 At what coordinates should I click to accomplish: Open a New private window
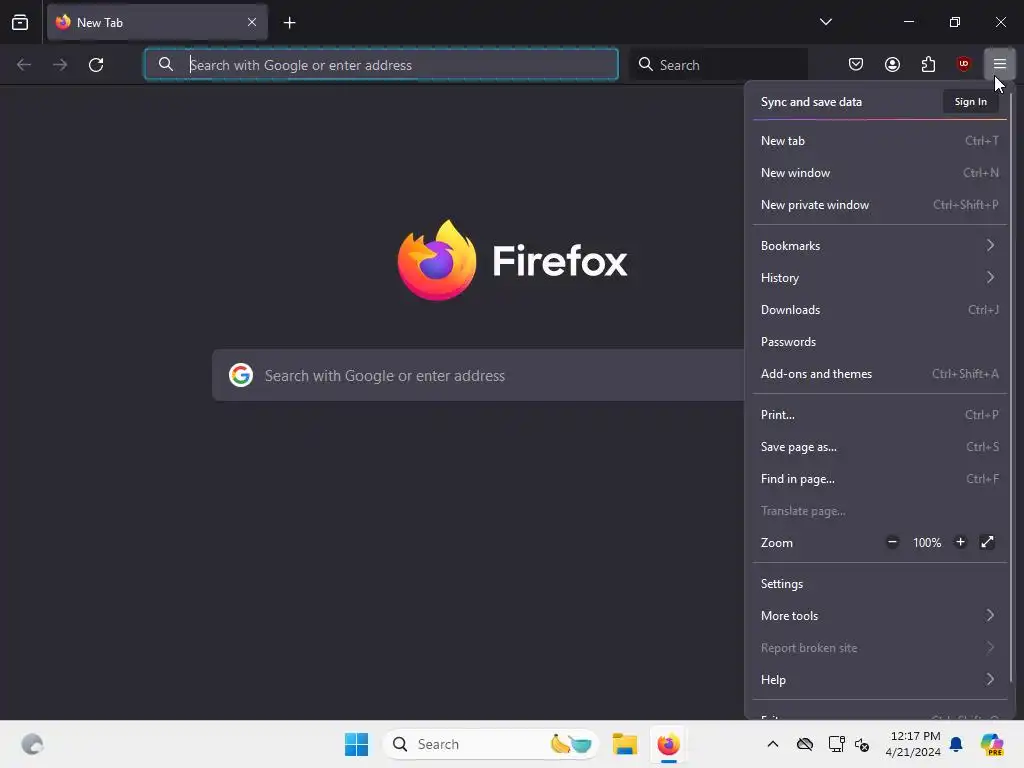tap(880, 204)
